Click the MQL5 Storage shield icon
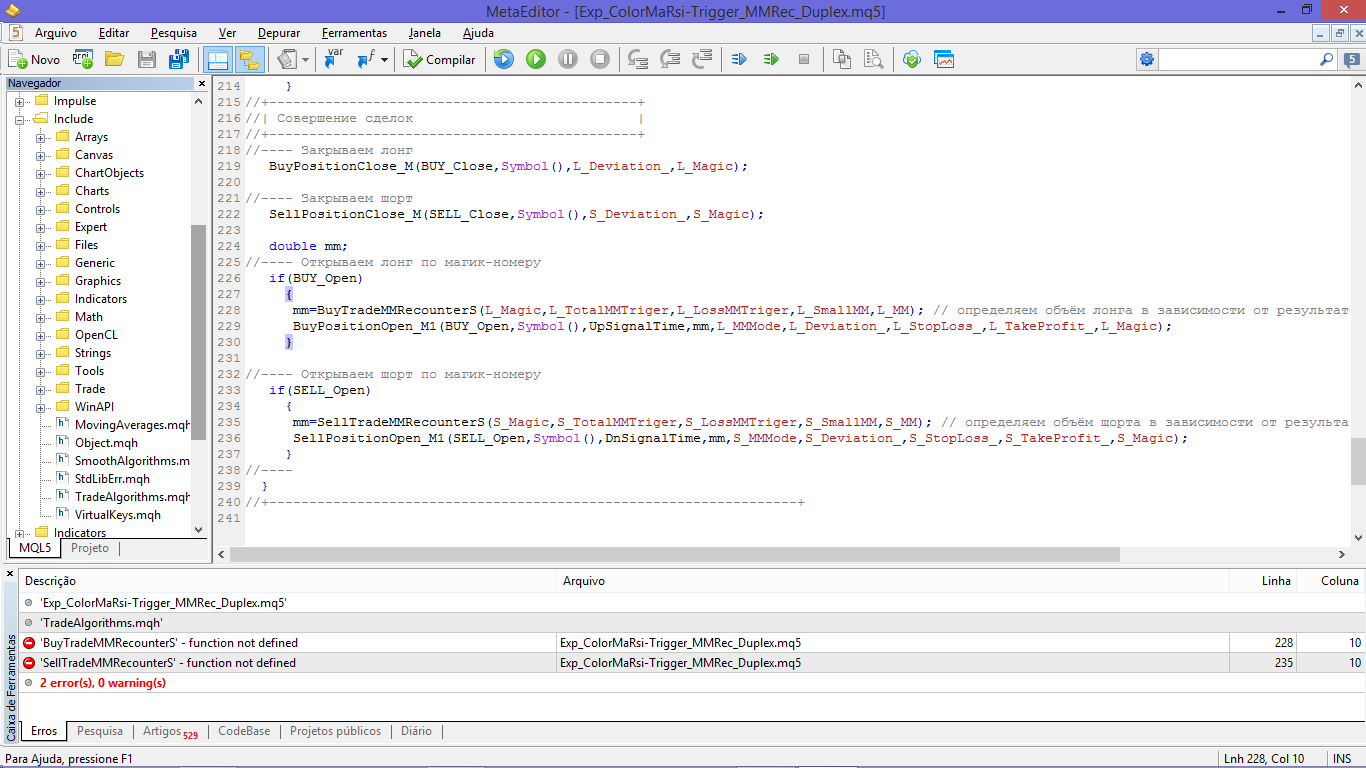 click(x=909, y=59)
